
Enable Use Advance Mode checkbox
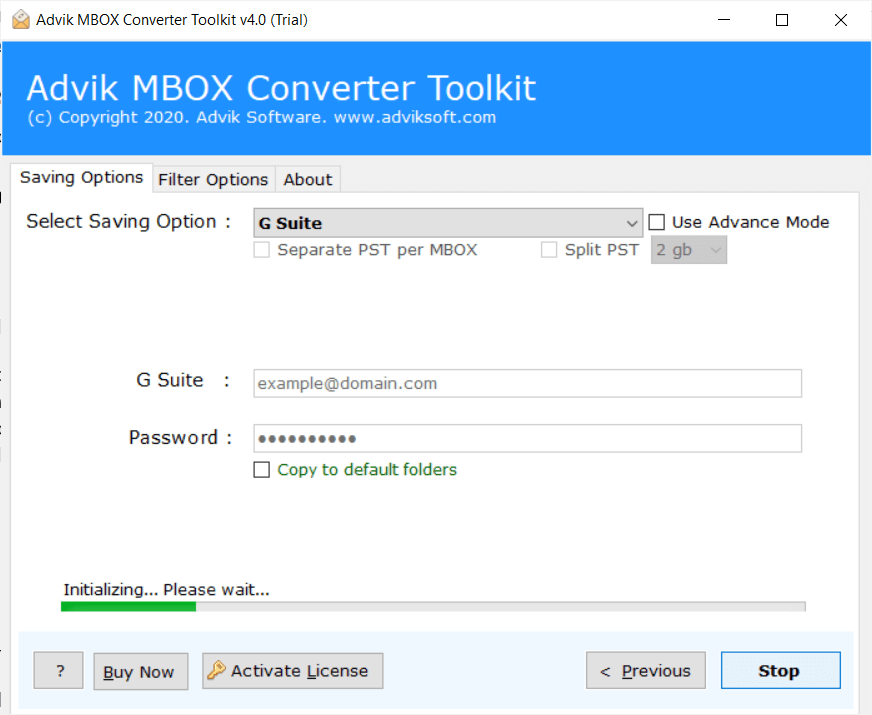tap(657, 222)
